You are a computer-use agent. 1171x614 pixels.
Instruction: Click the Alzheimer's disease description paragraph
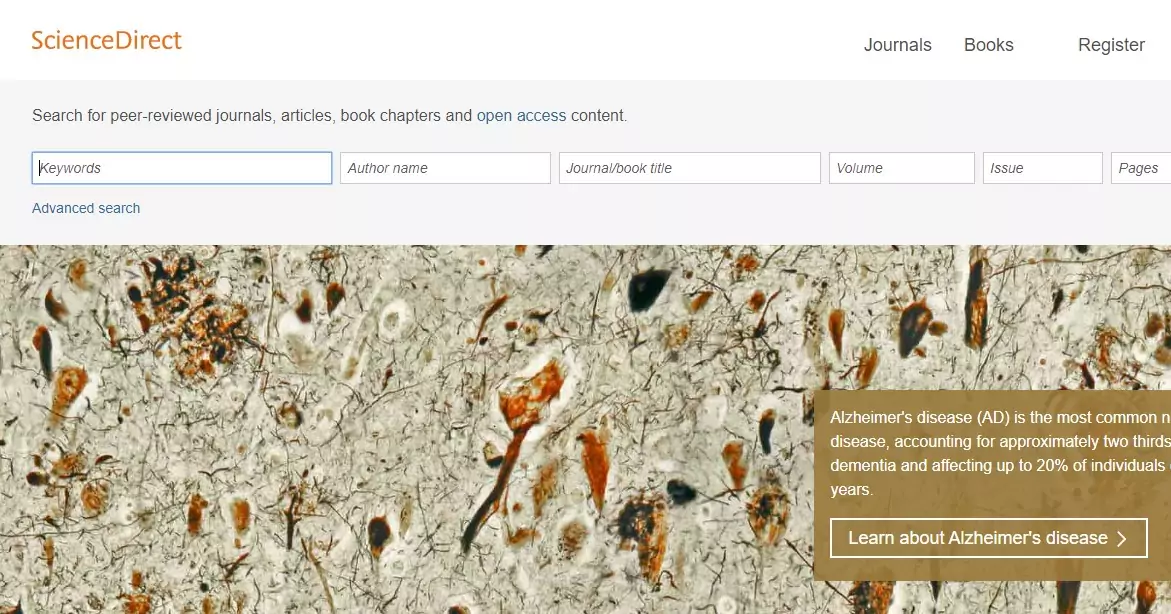pos(1000,453)
